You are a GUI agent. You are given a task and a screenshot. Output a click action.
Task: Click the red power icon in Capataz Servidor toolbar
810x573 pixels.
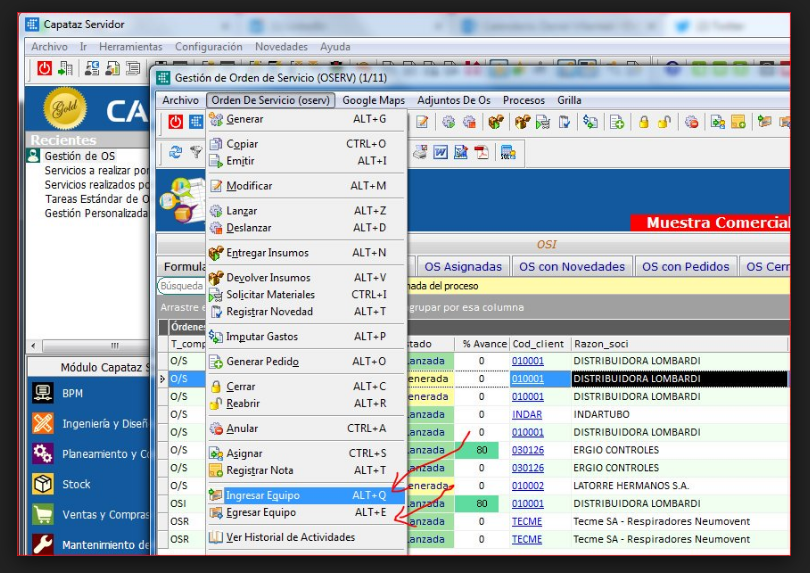(x=44, y=68)
